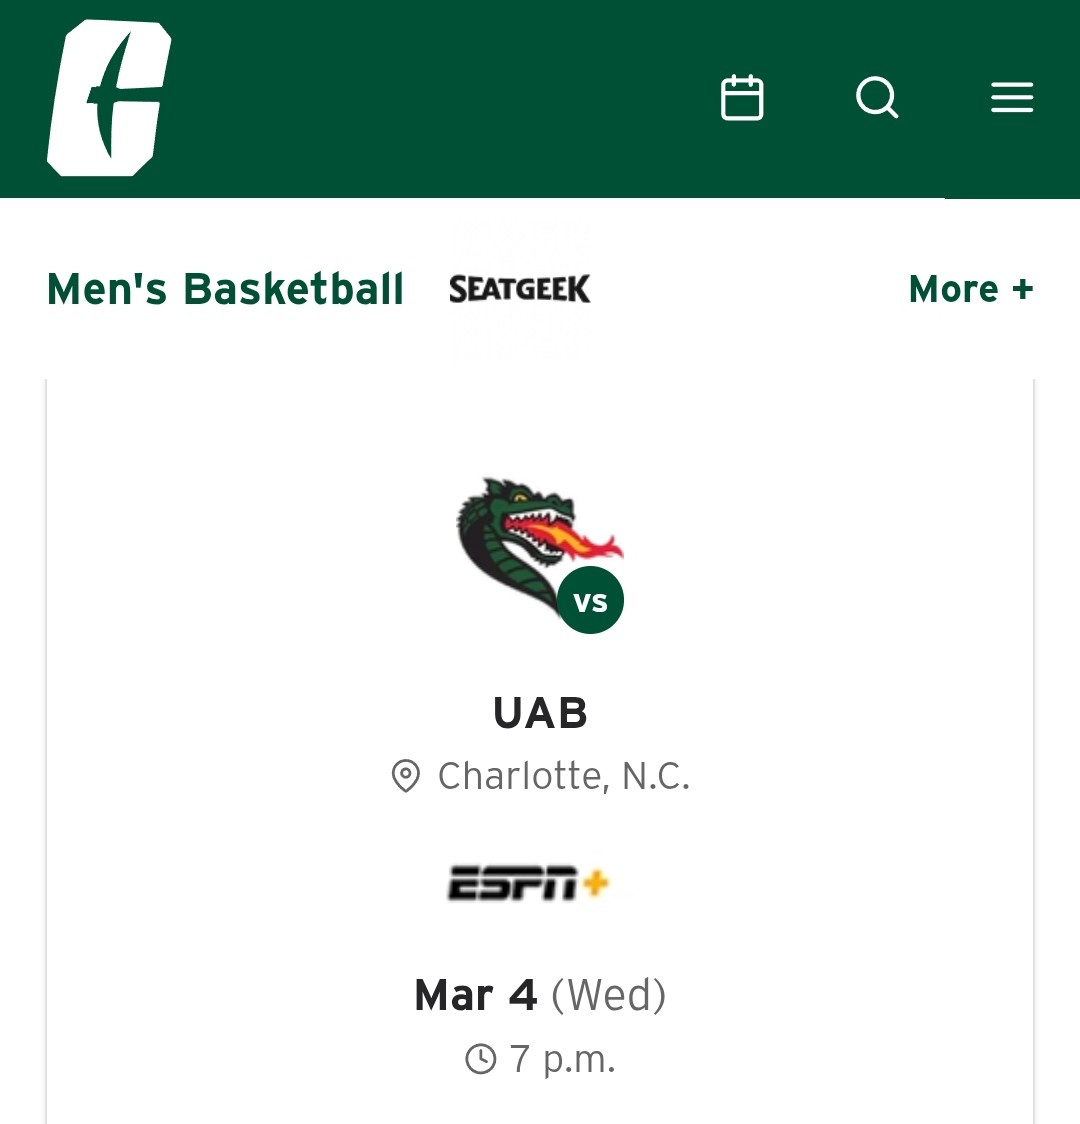Go to Men's Basketball page
Viewport: 1080px width, 1124px height.
pyautogui.click(x=225, y=289)
